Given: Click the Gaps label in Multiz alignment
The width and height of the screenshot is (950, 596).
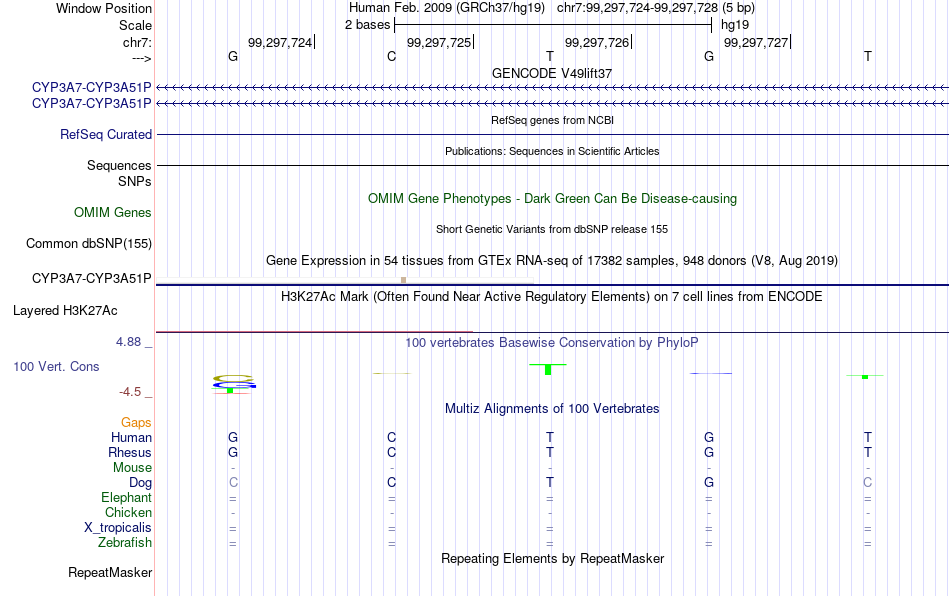Looking at the screenshot, I should coord(136,422).
